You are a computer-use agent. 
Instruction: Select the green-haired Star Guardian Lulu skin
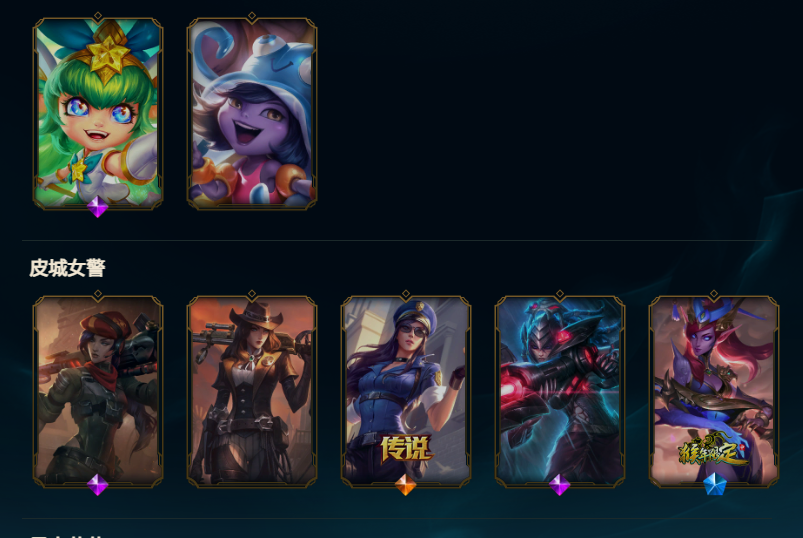pos(98,114)
